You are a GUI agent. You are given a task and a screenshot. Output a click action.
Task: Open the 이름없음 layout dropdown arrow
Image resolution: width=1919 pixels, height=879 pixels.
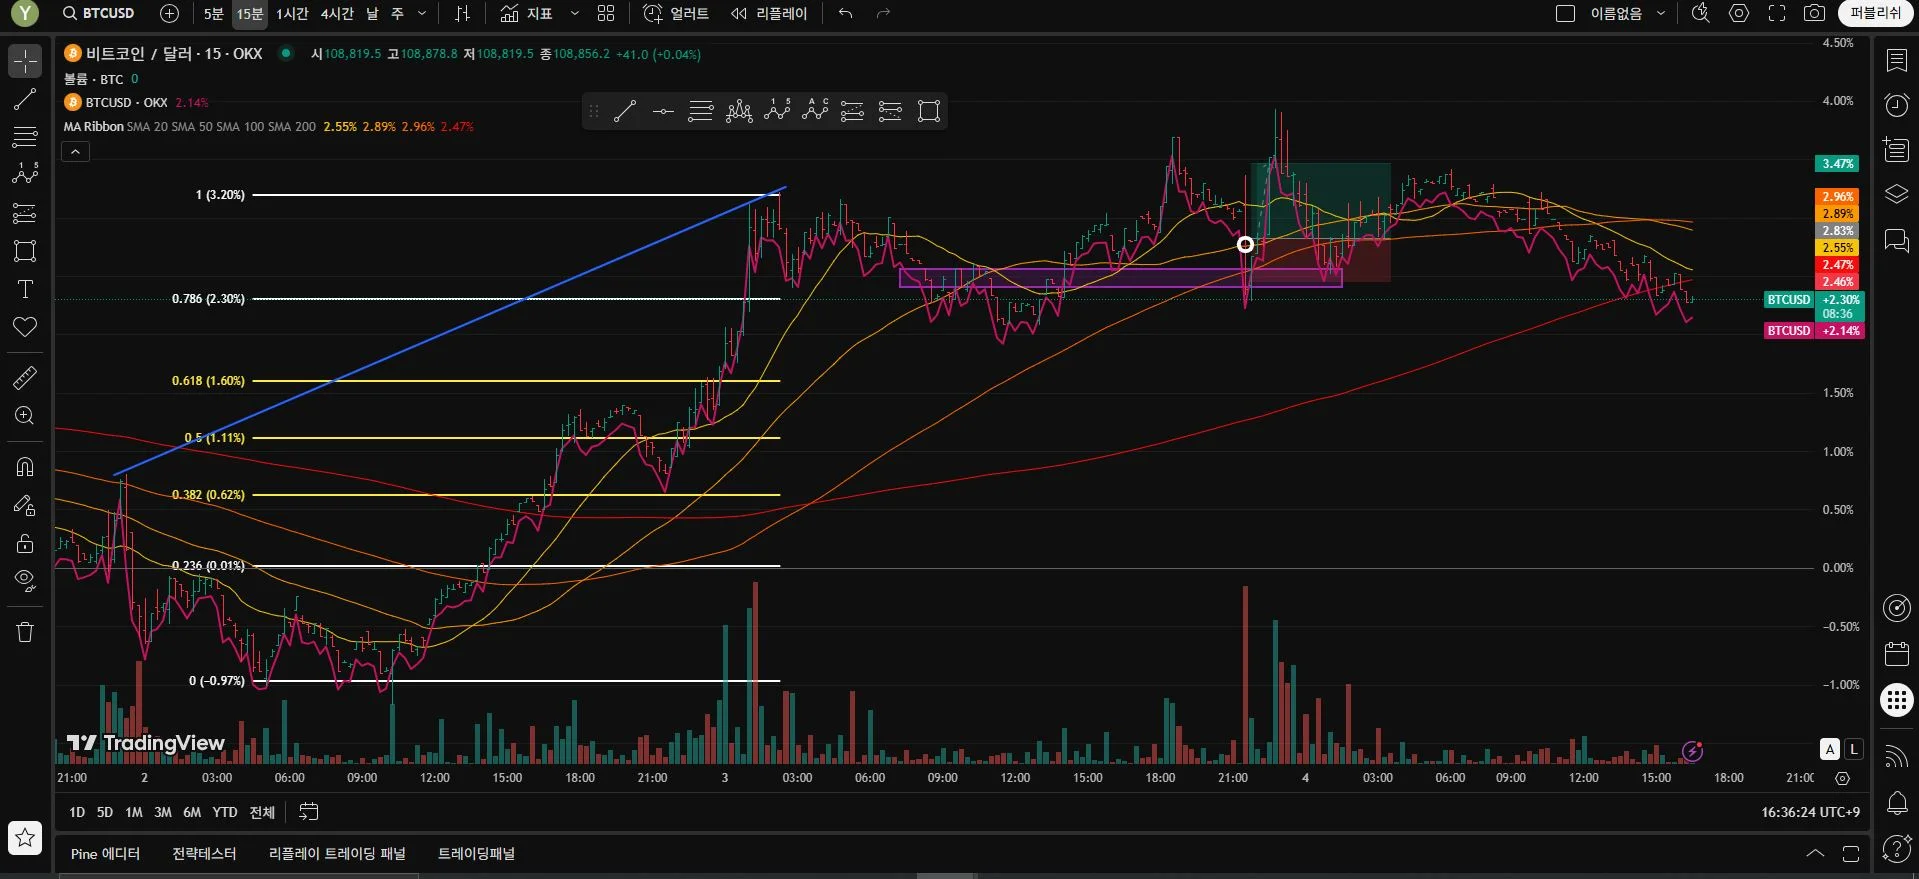[x=1661, y=13]
